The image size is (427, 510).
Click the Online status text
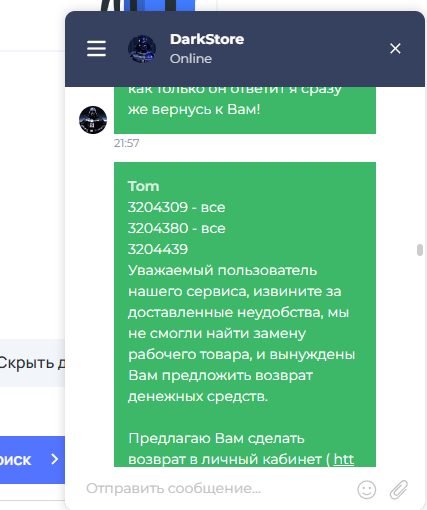click(191, 59)
